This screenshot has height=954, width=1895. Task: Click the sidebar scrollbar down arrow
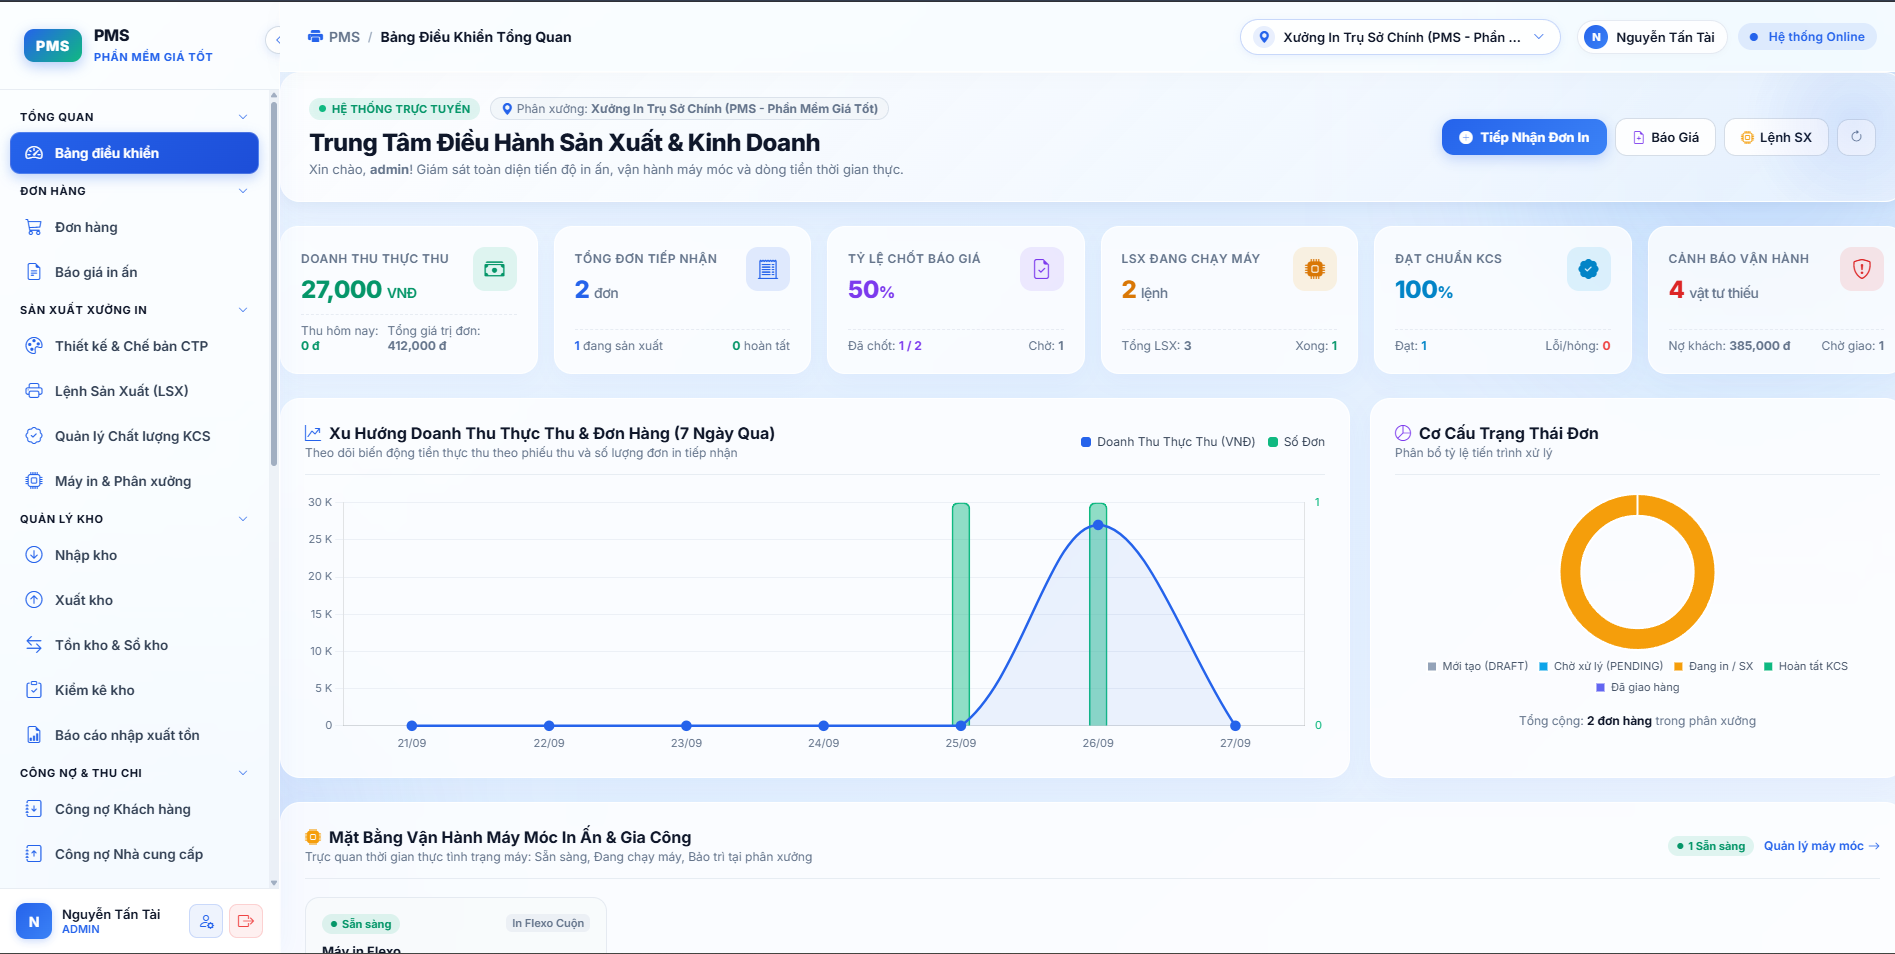coord(274,883)
